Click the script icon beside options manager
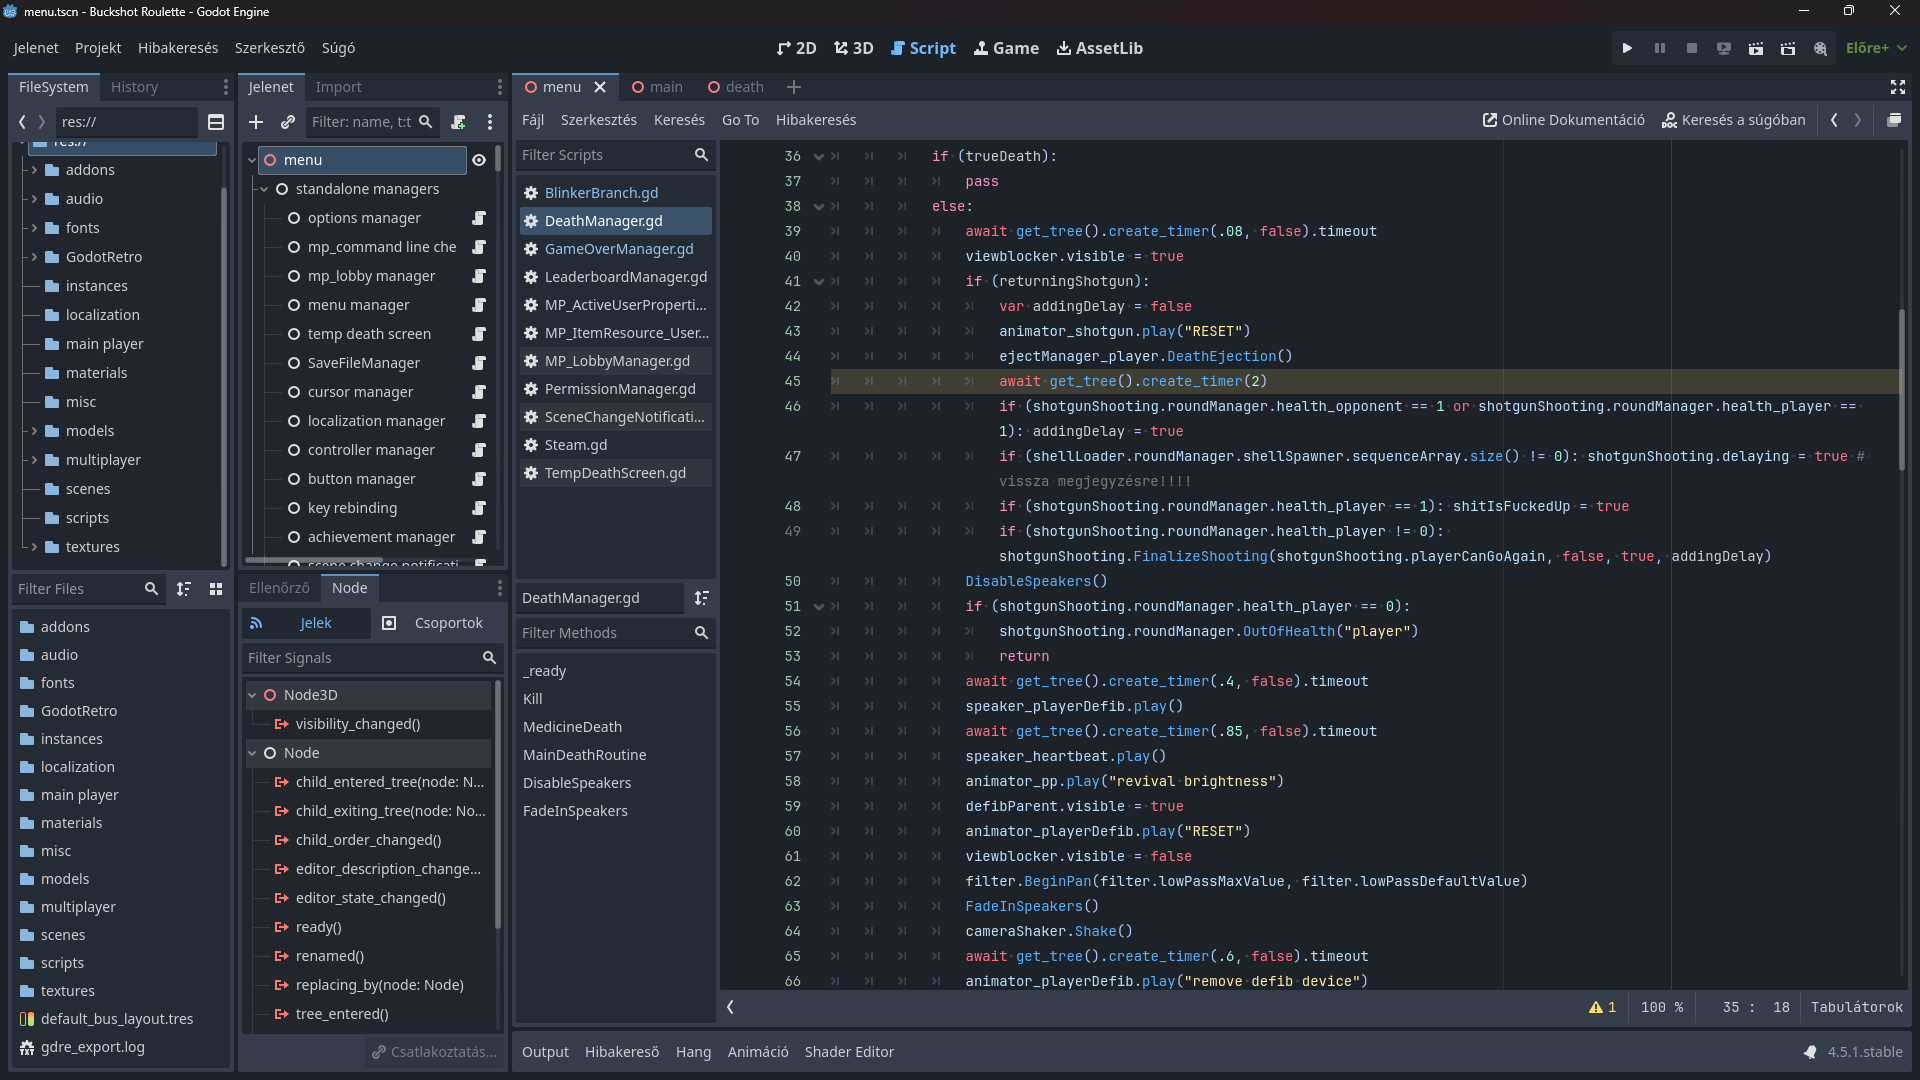Image resolution: width=1920 pixels, height=1080 pixels. pos(479,218)
